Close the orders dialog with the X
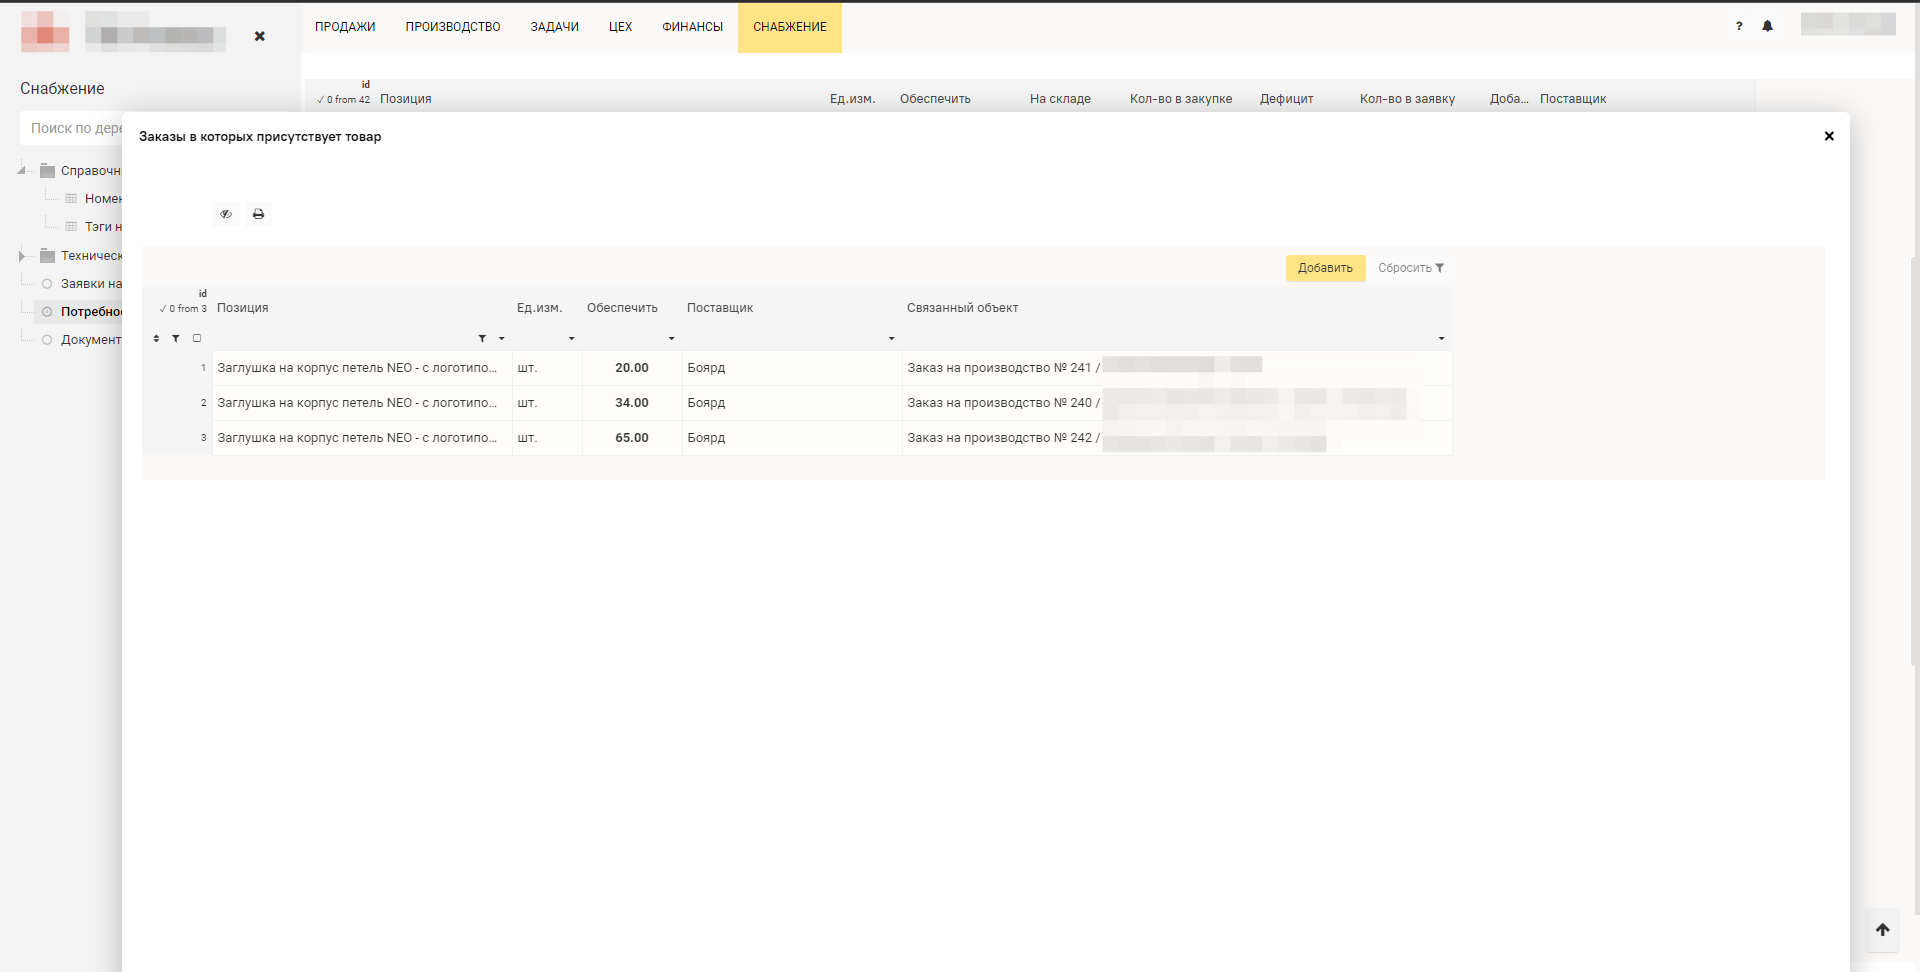 [1829, 136]
